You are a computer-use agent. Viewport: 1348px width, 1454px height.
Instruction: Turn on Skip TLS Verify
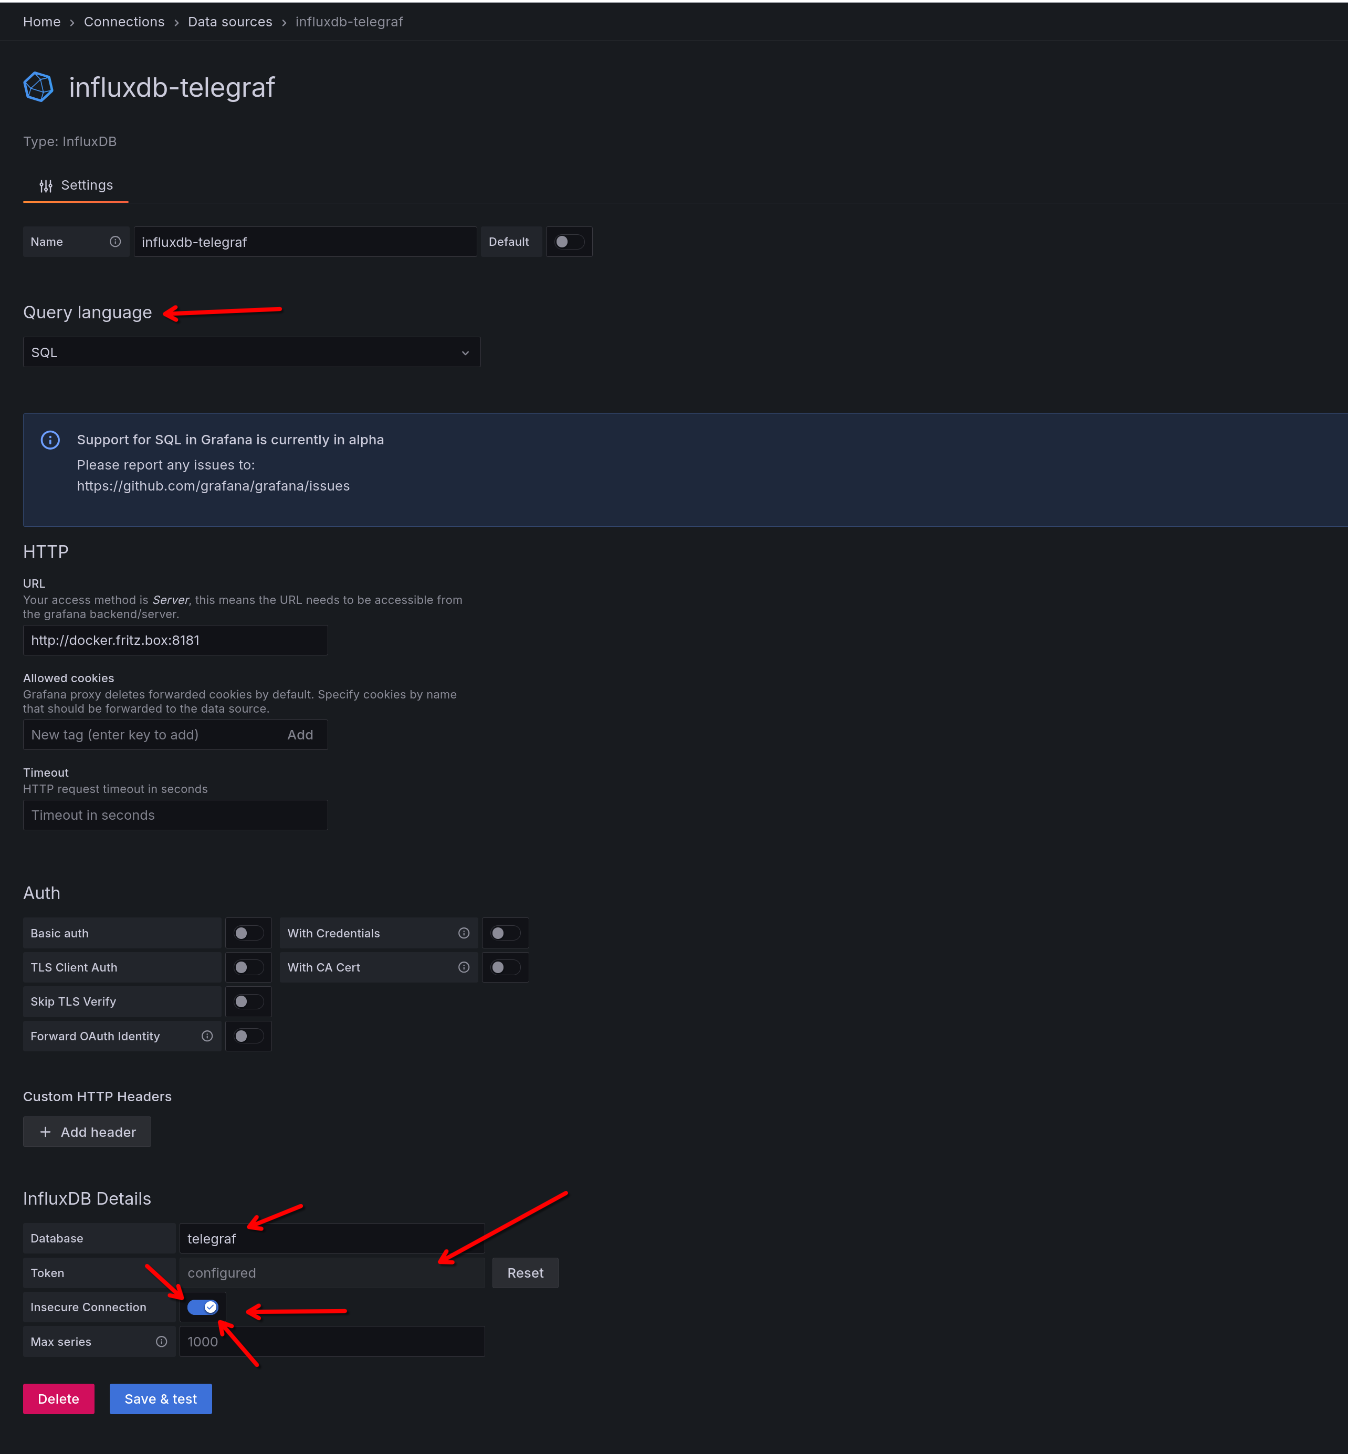[x=248, y=1001]
